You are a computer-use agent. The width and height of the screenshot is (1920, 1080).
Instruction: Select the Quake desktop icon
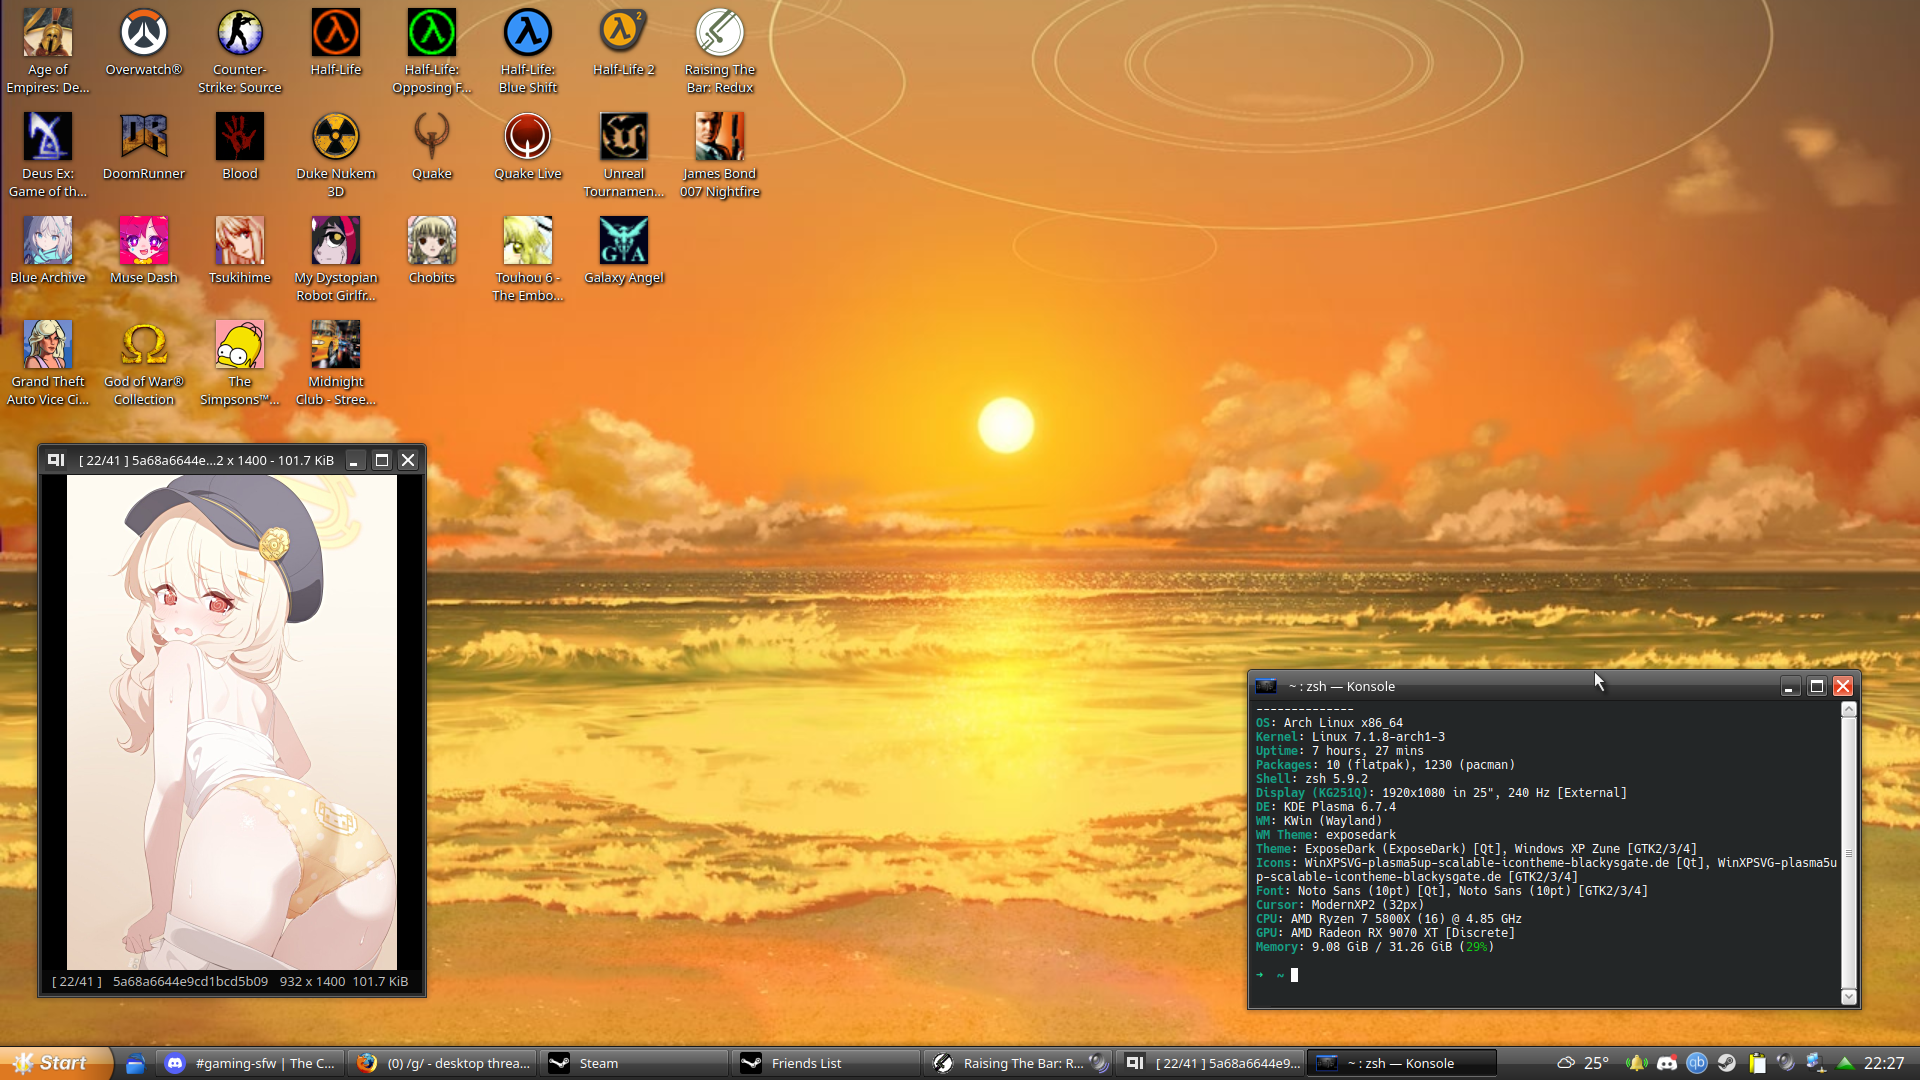point(432,147)
